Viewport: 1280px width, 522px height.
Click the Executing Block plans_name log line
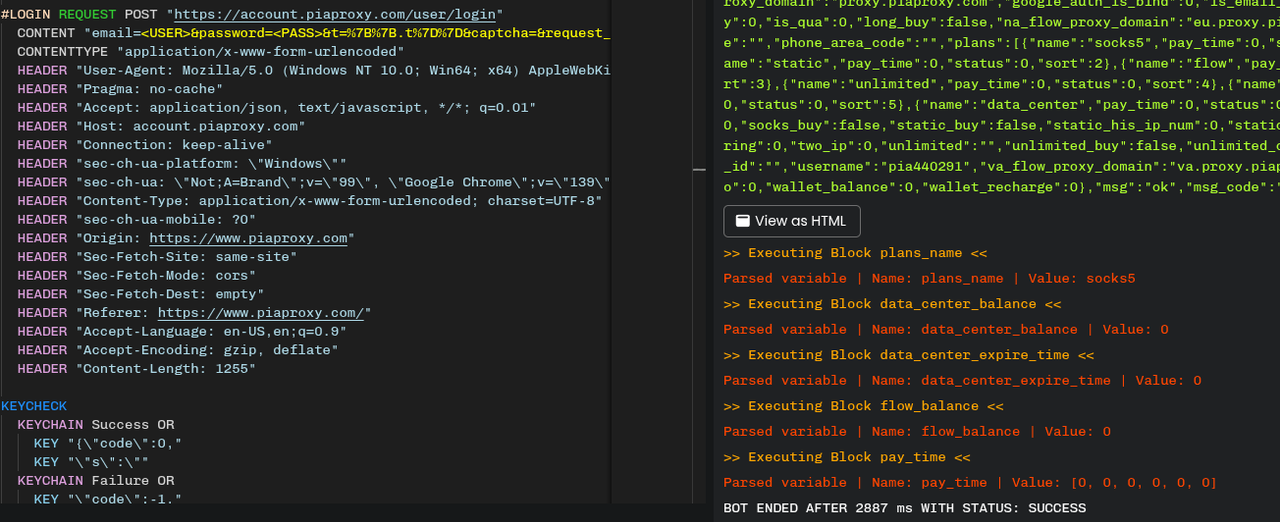point(855,253)
